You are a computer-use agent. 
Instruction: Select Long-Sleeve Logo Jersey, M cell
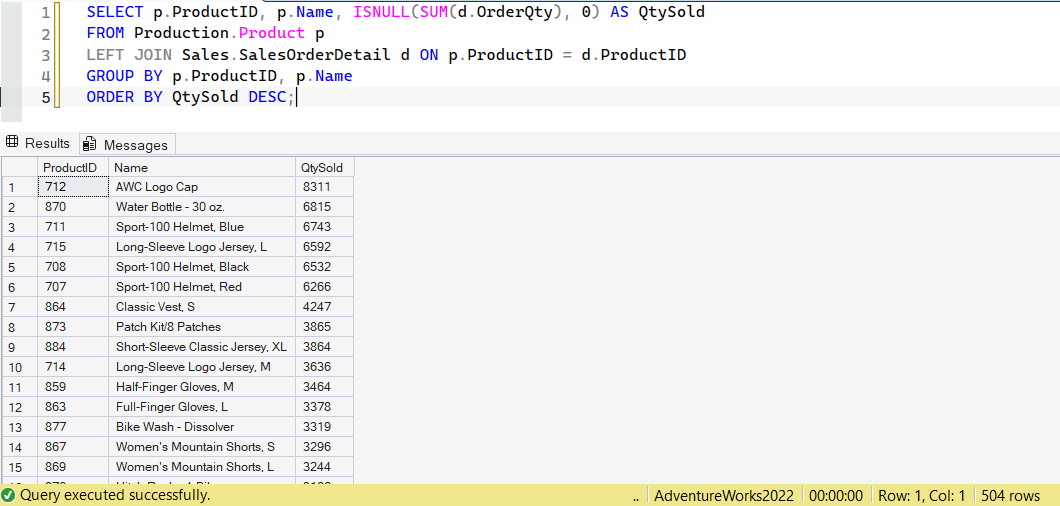pyautogui.click(x=203, y=367)
